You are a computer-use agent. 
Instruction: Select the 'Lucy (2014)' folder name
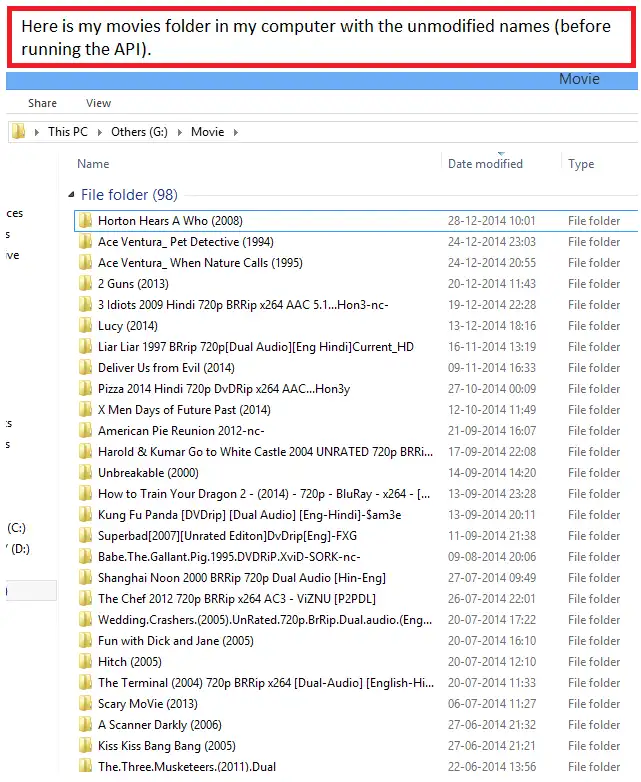tap(128, 325)
